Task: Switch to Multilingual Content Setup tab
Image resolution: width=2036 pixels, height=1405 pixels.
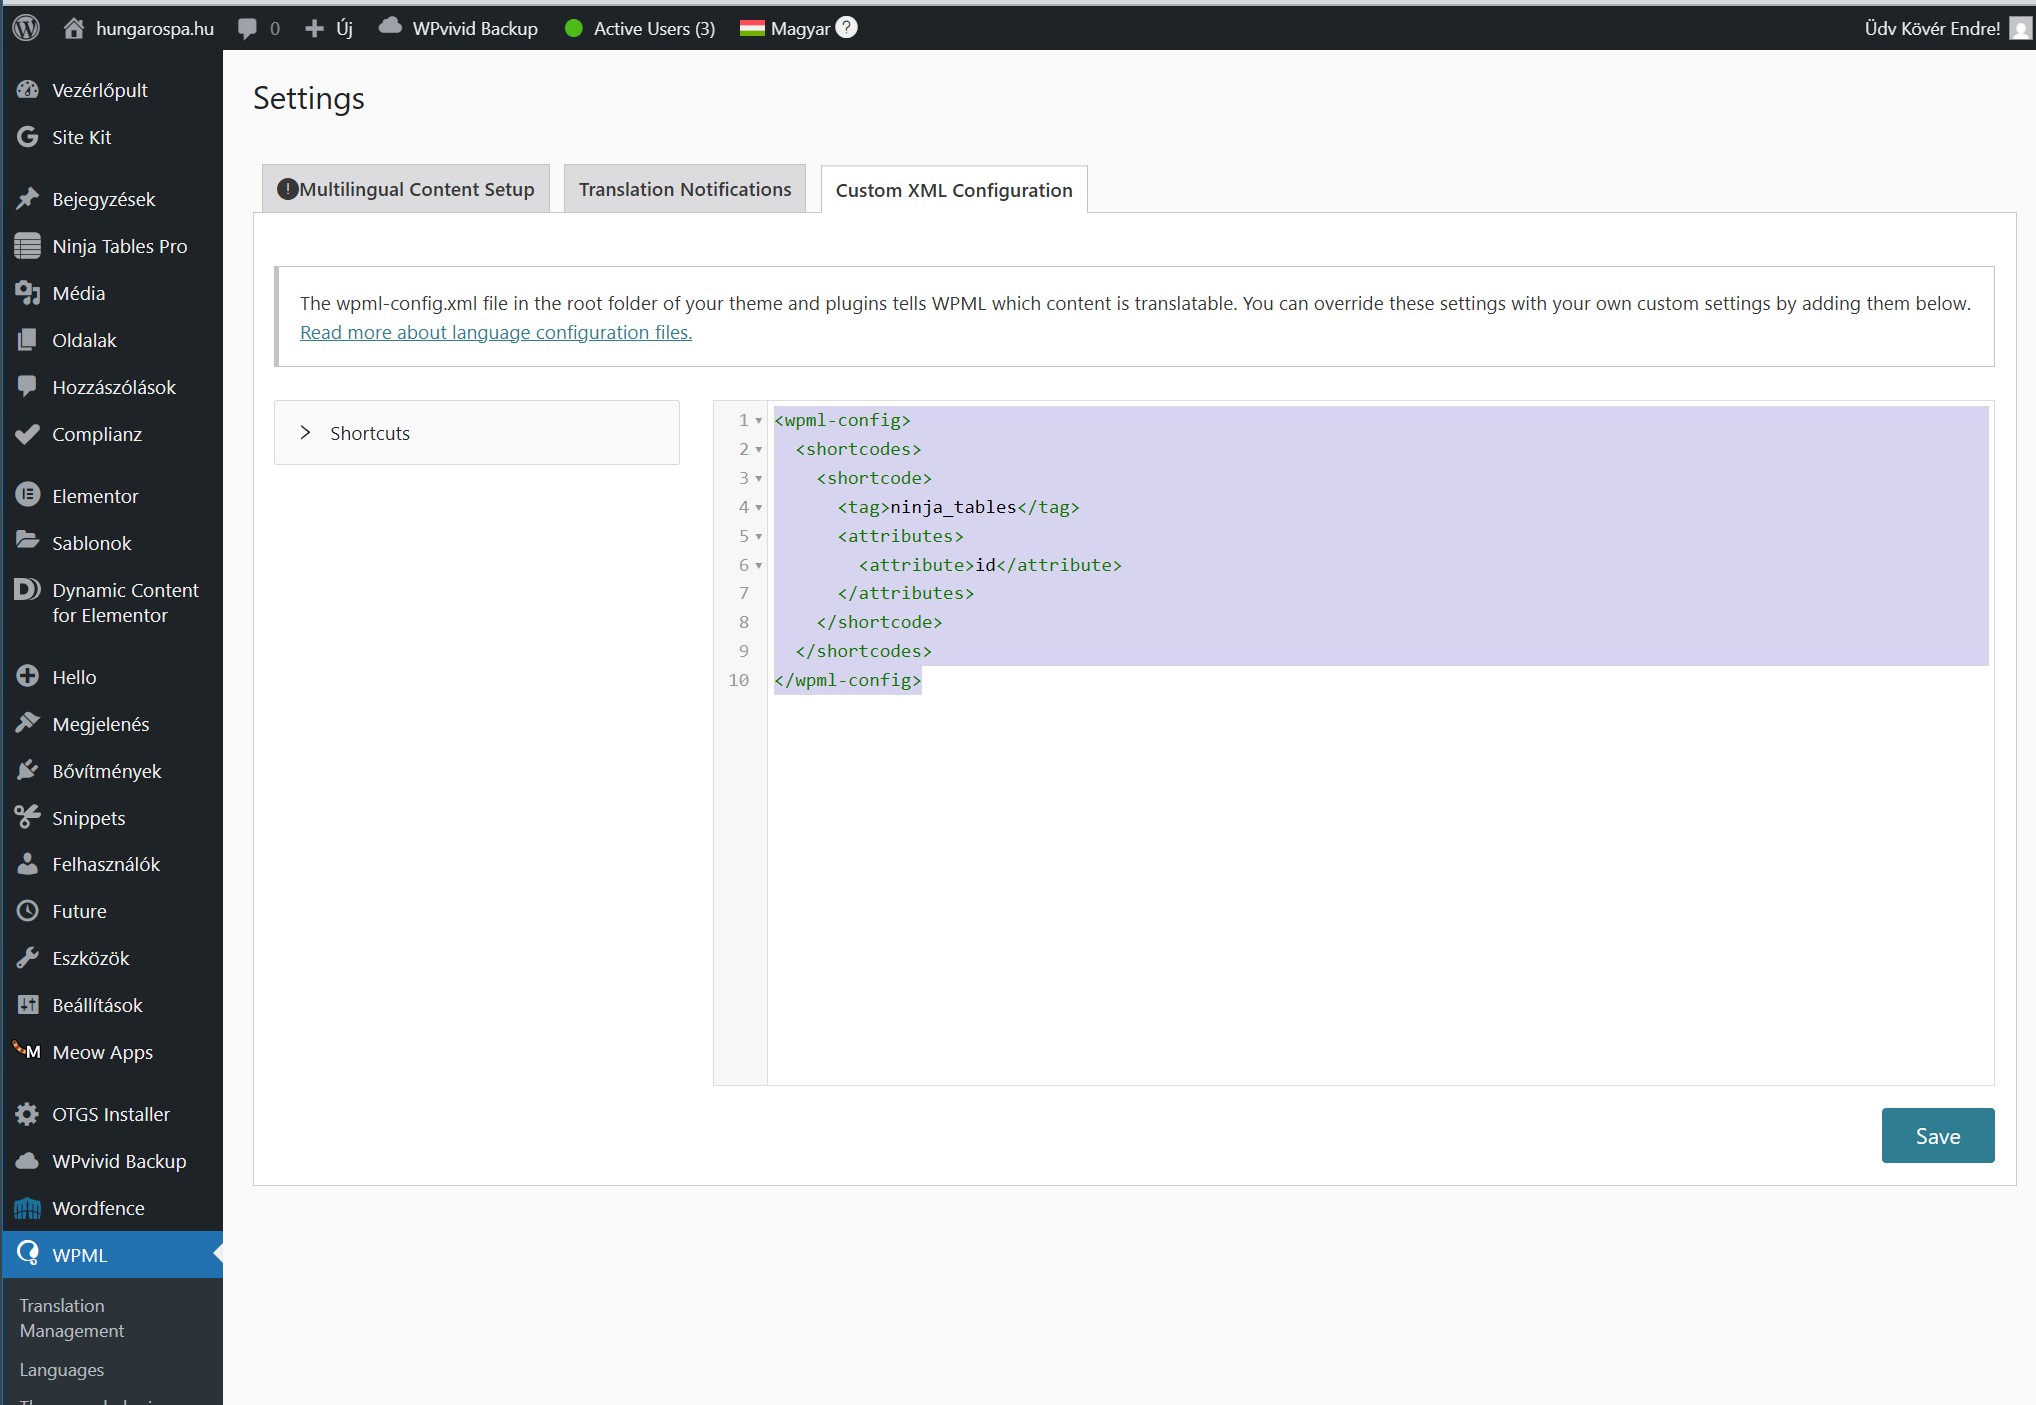Action: 406,189
